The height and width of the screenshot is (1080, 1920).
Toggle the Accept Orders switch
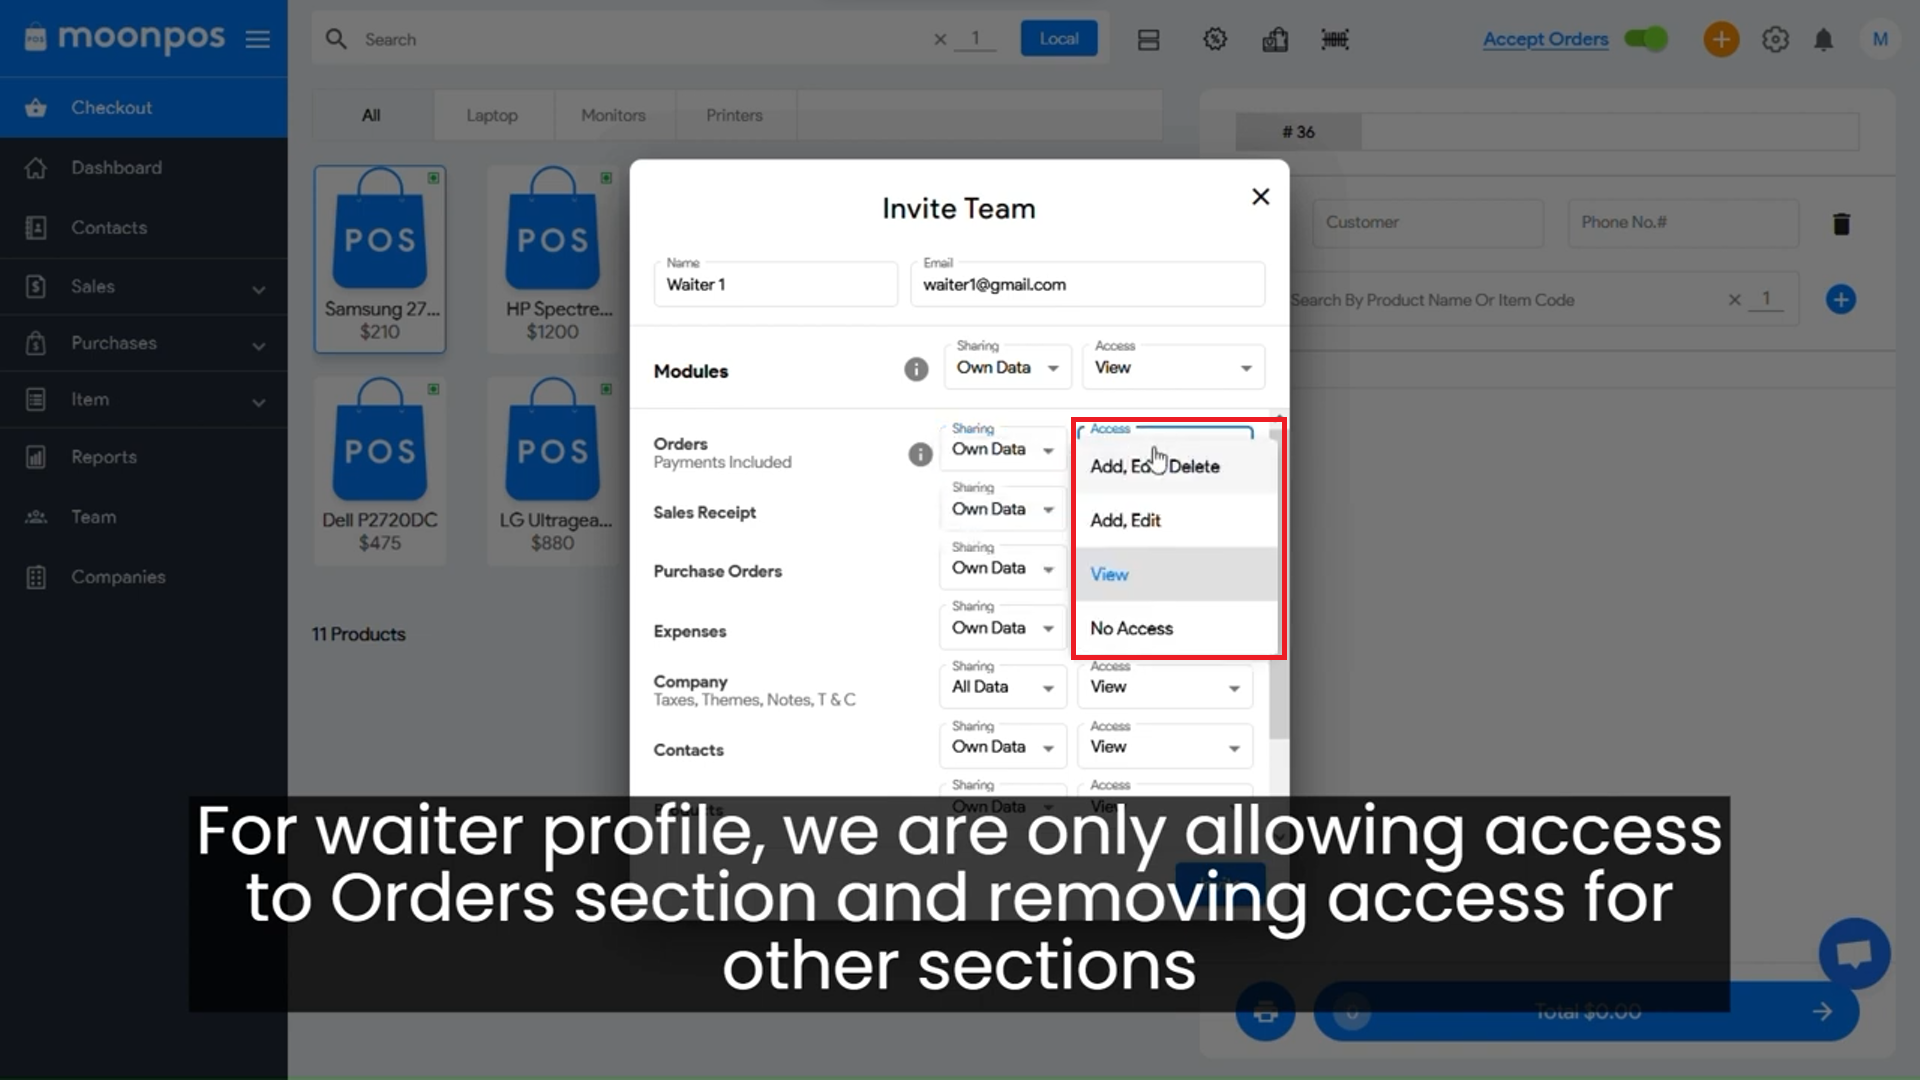coord(1646,39)
